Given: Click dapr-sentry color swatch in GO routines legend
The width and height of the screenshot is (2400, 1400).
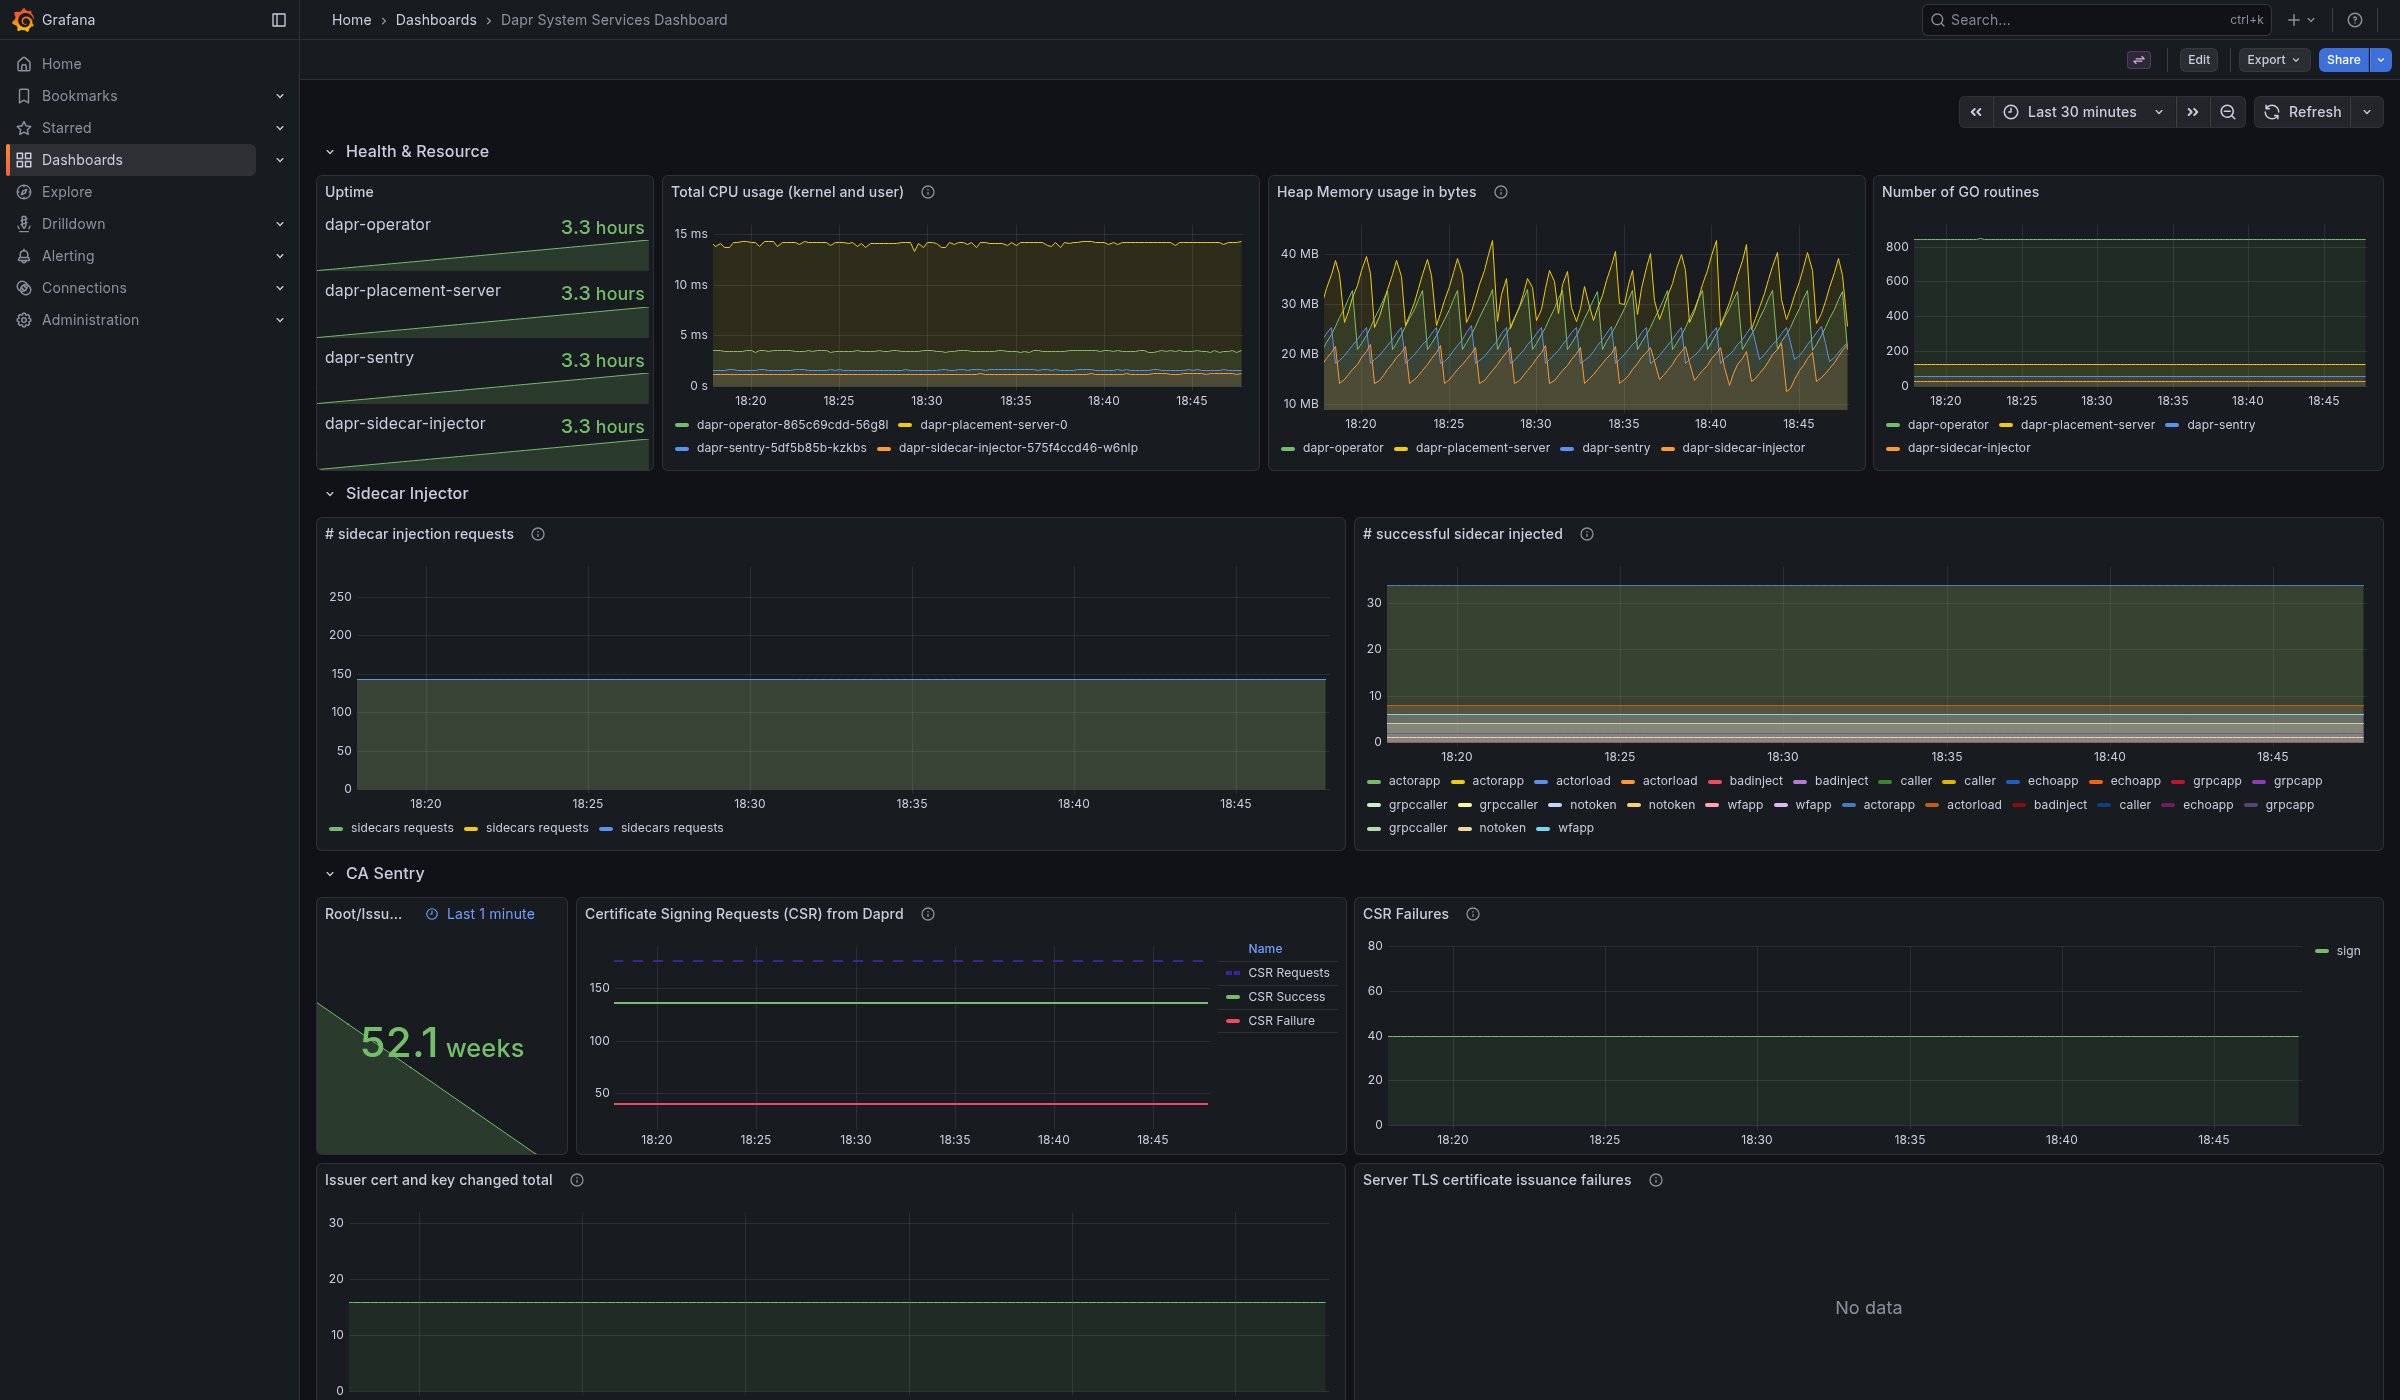Looking at the screenshot, I should pos(2172,426).
